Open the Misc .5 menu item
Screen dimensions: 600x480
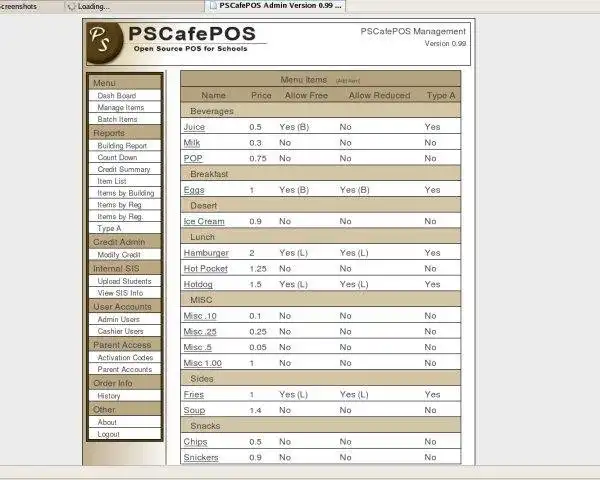197,348
